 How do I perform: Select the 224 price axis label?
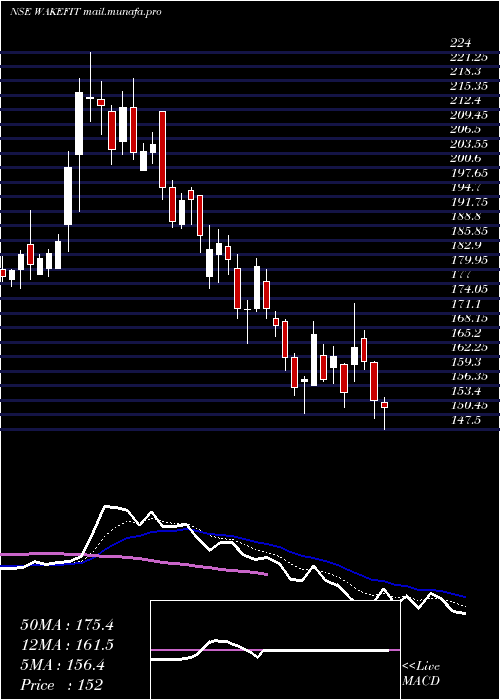pyautogui.click(x=460, y=43)
